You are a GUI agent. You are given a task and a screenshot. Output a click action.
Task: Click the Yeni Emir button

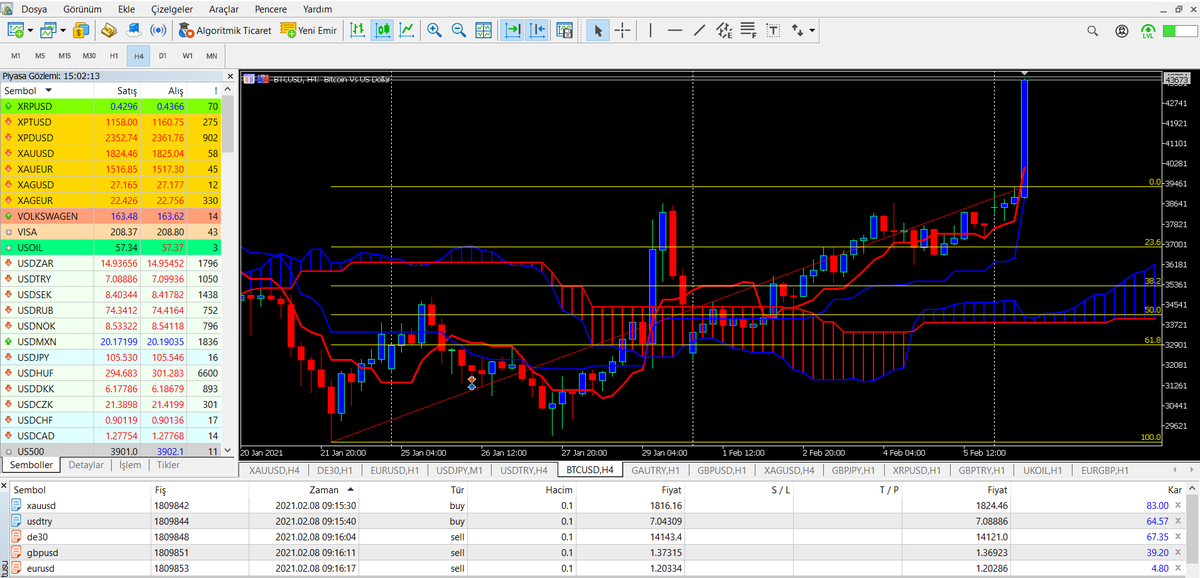tap(308, 30)
